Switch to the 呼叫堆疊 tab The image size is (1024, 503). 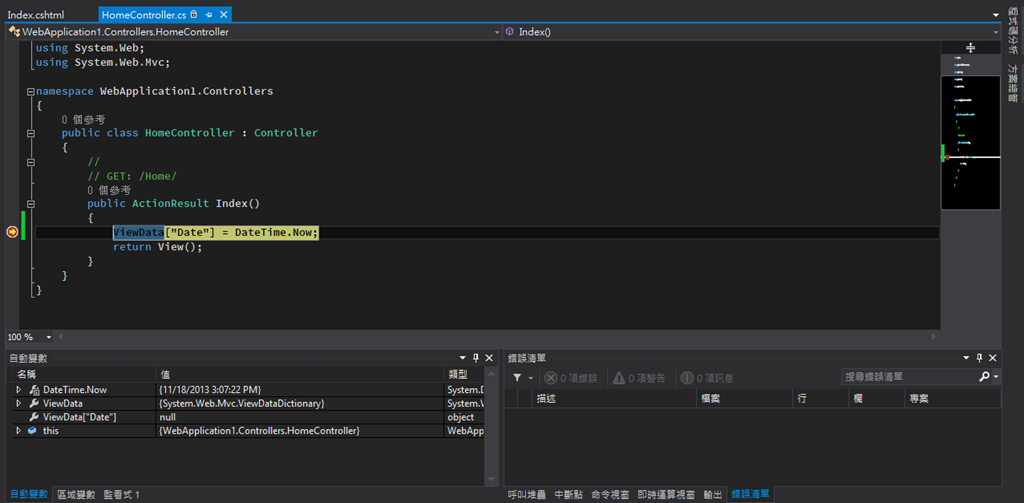[527, 495]
